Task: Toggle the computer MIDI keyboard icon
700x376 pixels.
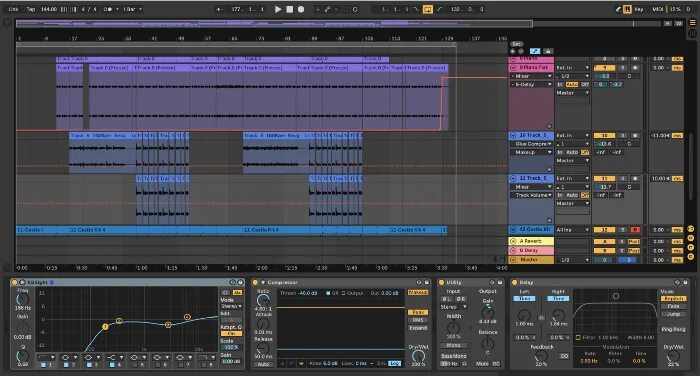Action: (x=627, y=9)
